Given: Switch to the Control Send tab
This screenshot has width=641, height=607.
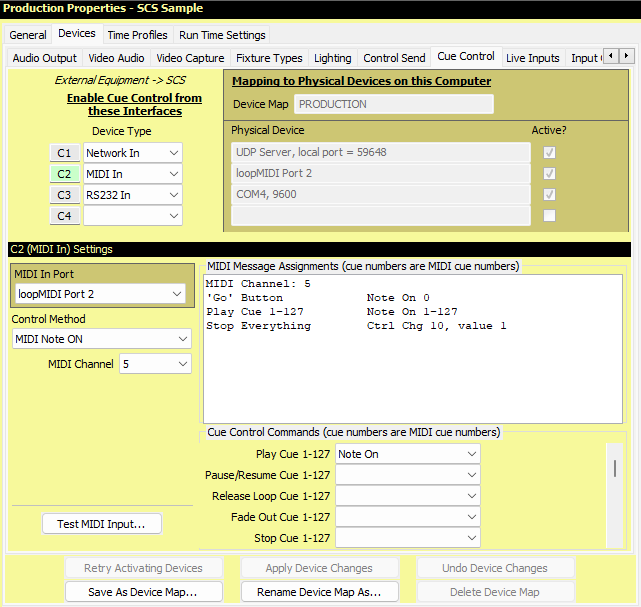Looking at the screenshot, I should click(x=394, y=58).
